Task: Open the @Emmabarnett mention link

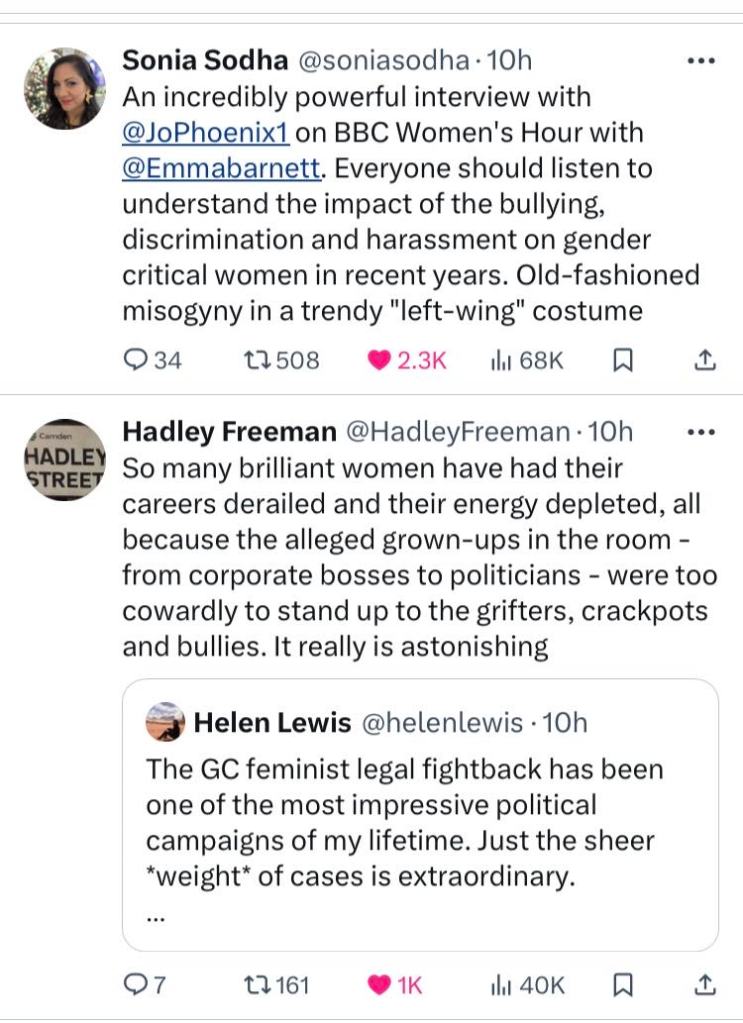Action: 221,169
